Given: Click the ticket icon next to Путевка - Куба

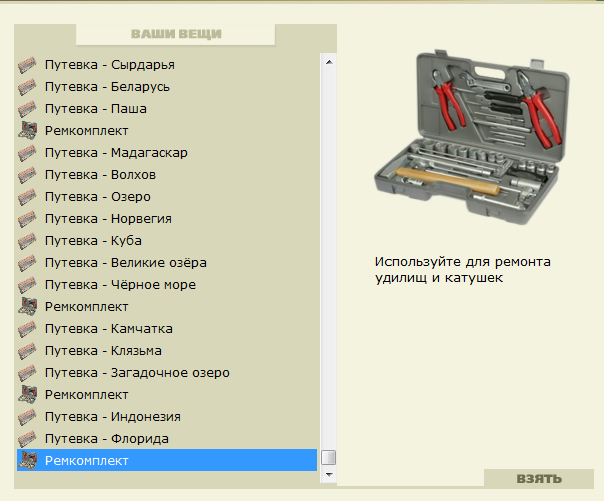Looking at the screenshot, I should coord(28,241).
